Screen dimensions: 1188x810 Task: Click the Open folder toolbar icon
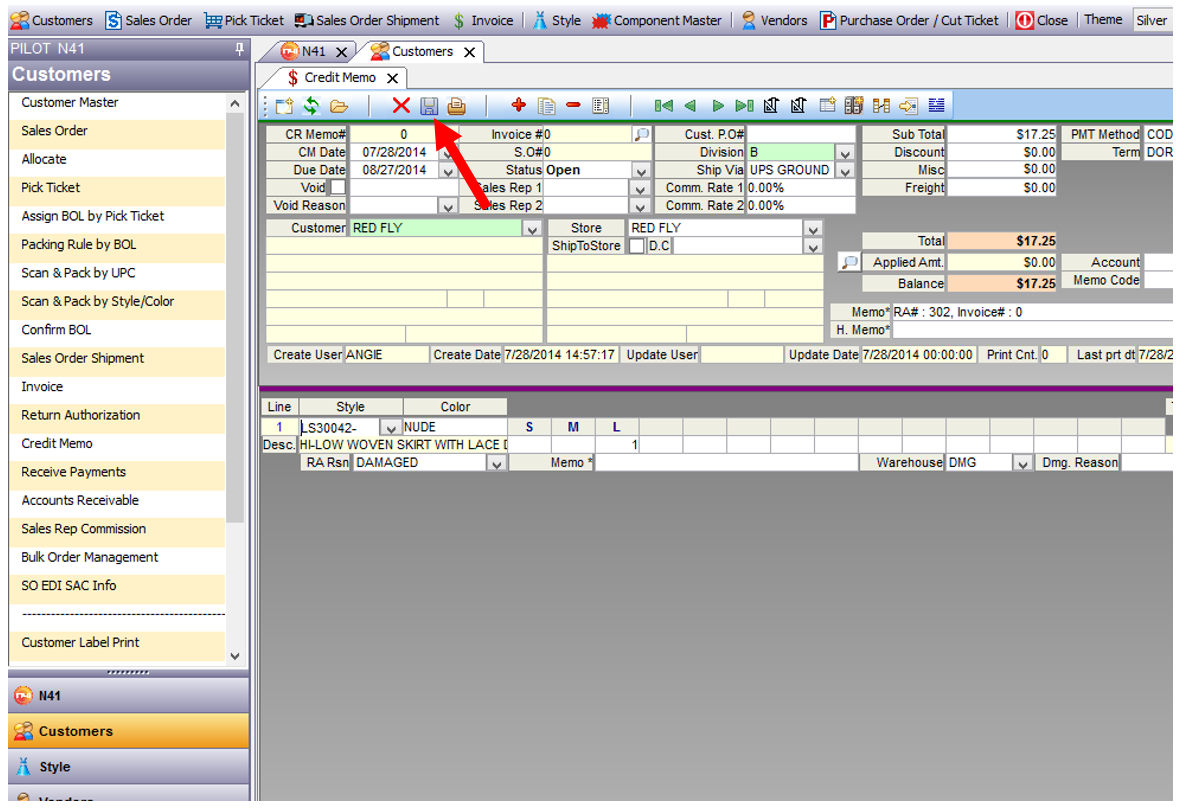[339, 106]
